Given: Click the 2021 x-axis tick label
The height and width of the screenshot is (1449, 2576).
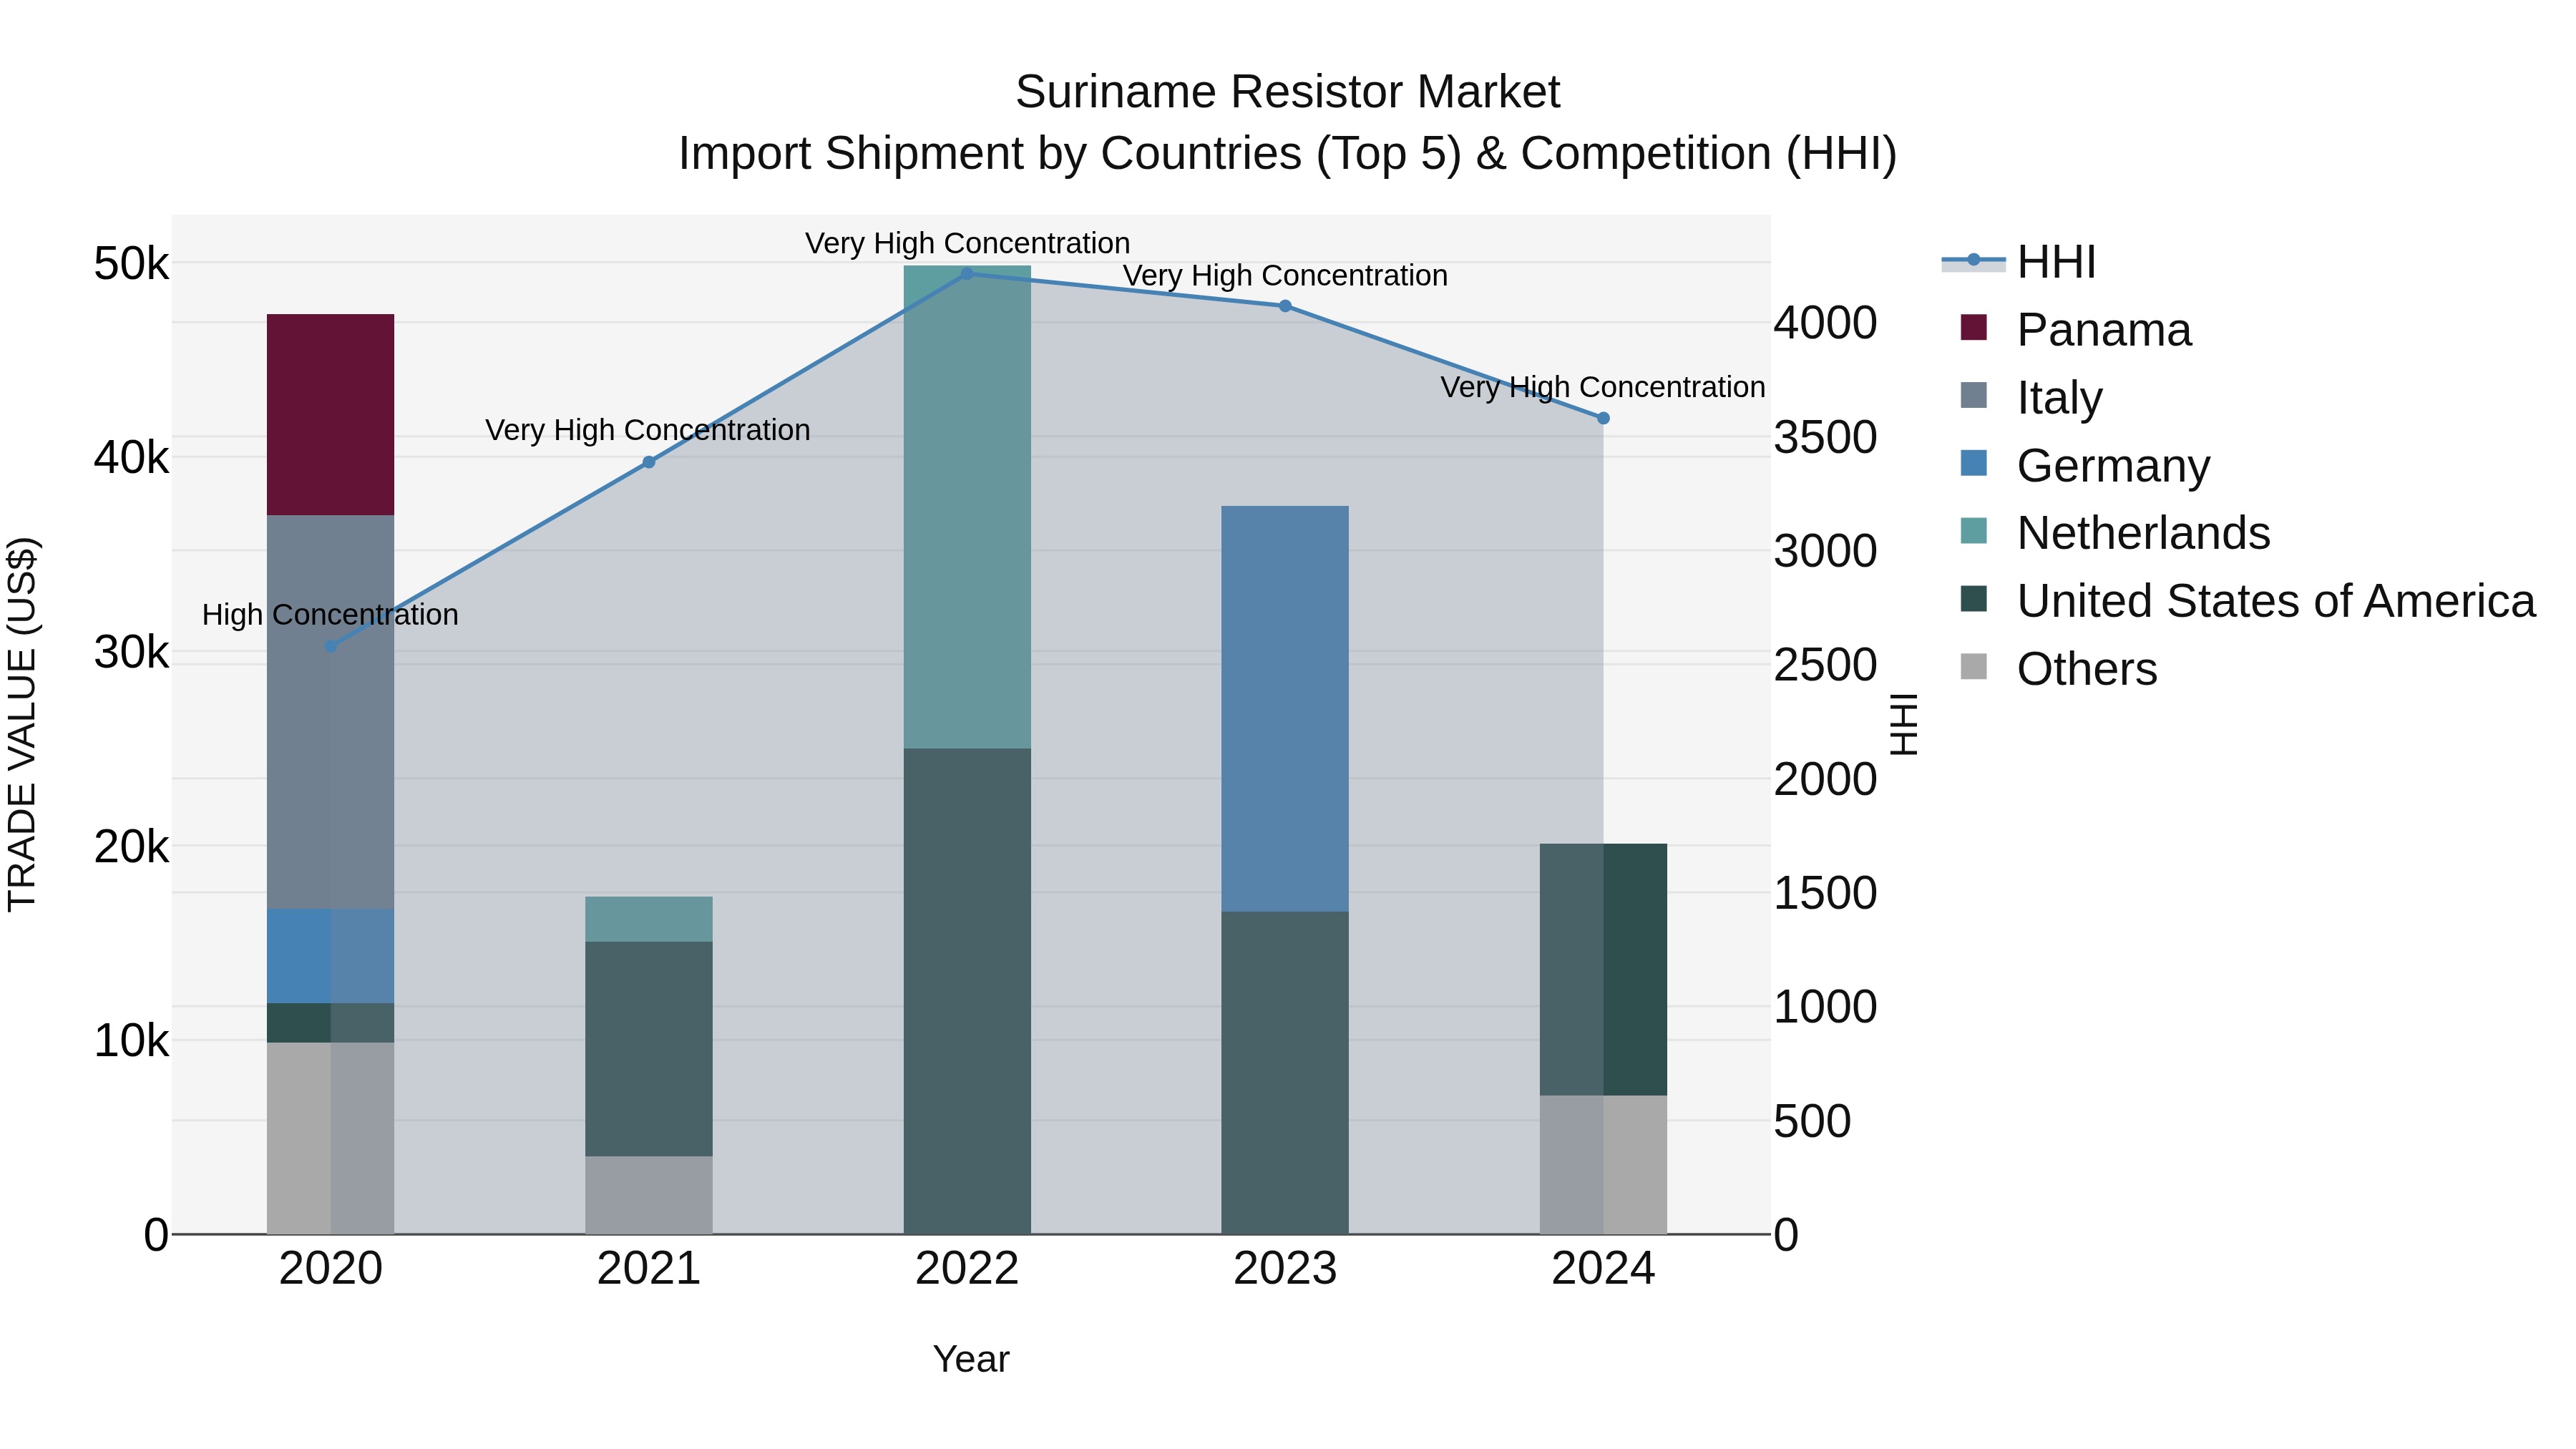Looking at the screenshot, I should pos(649,1269).
